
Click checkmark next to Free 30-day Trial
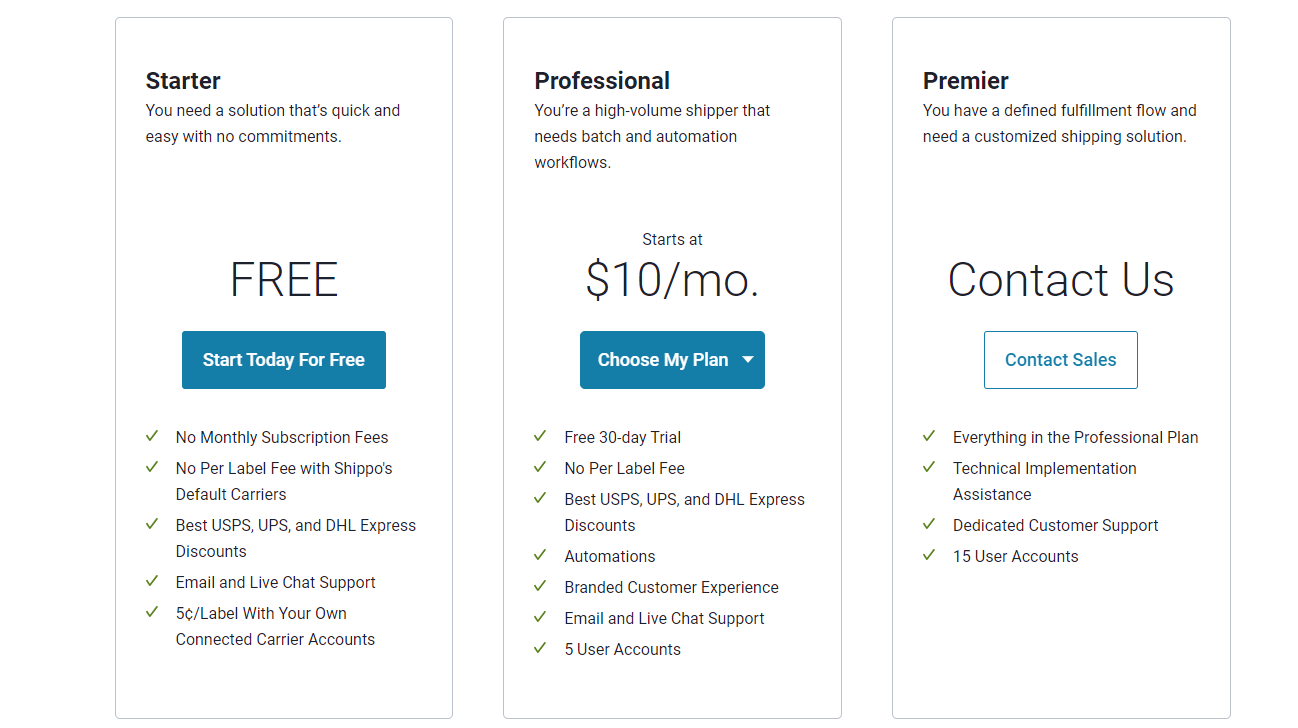tap(540, 436)
